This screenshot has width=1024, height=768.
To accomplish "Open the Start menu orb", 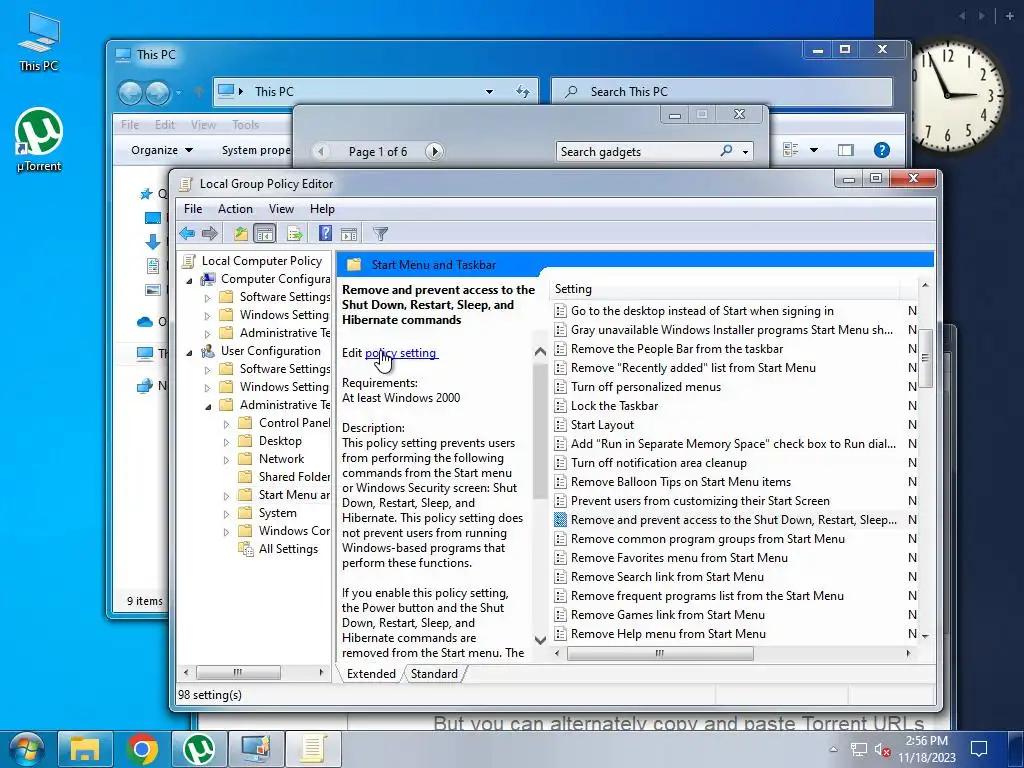I will pos(26,749).
